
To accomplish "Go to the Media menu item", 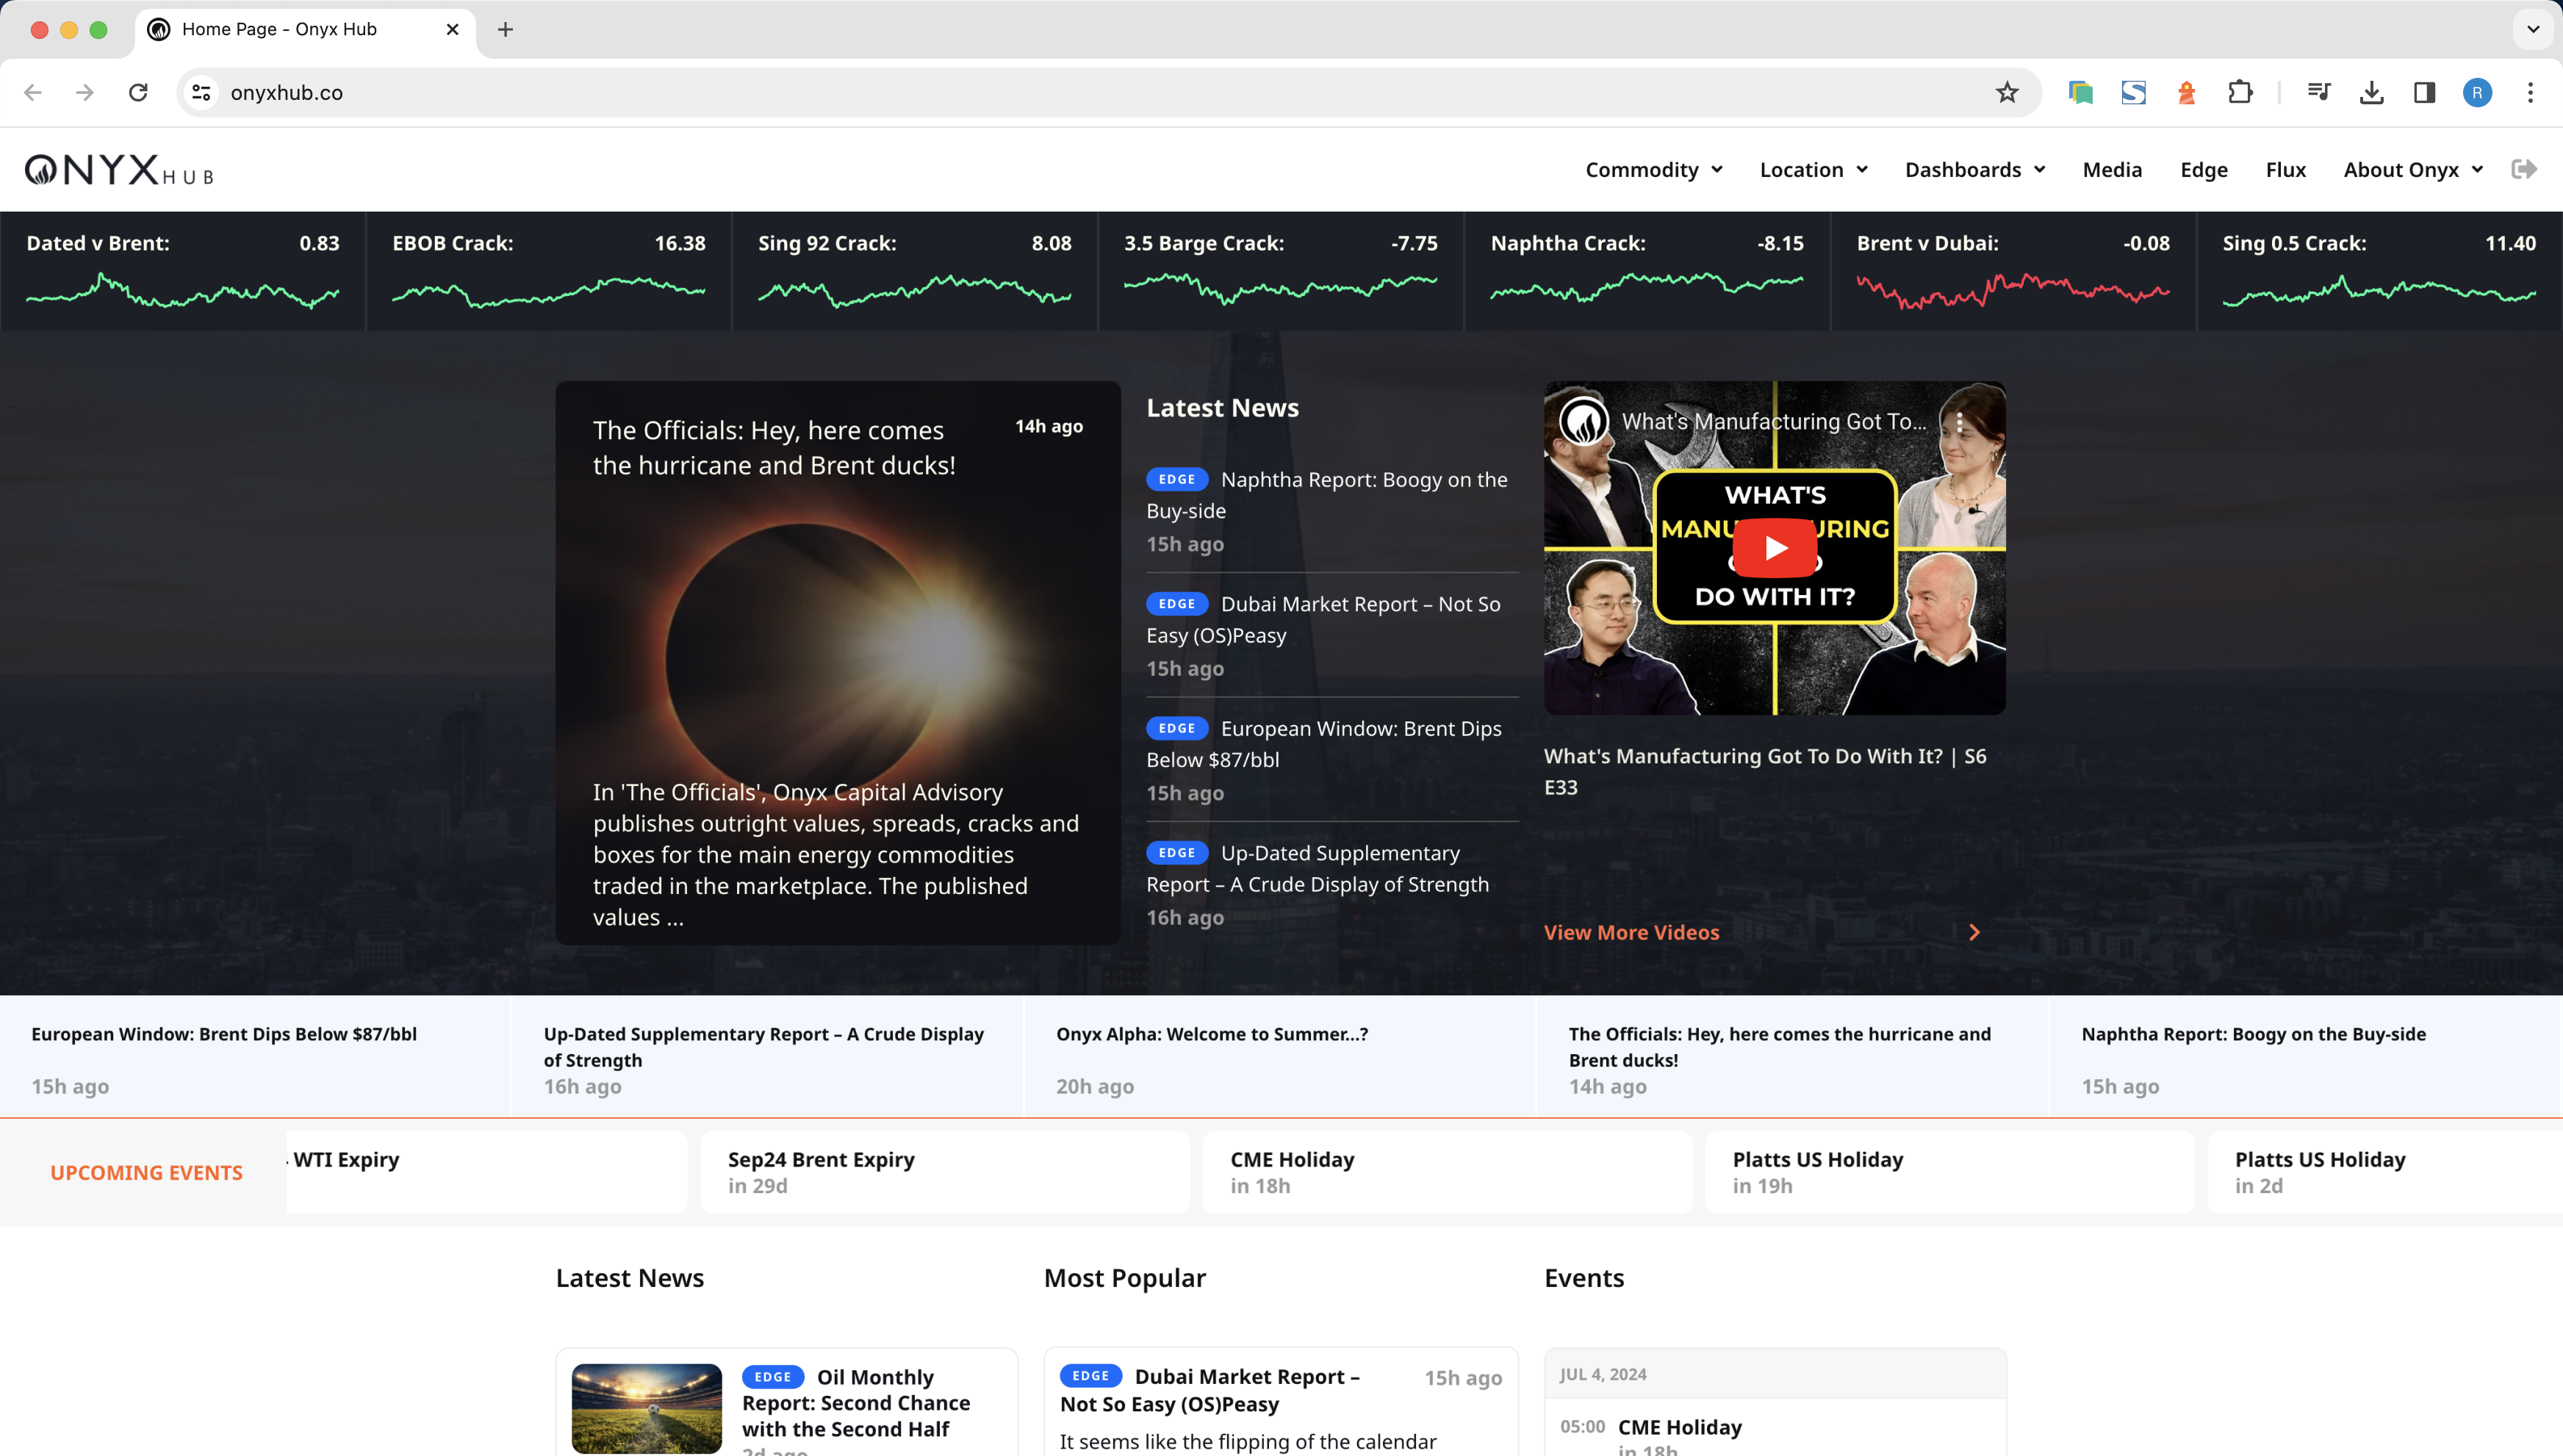I will (2111, 170).
